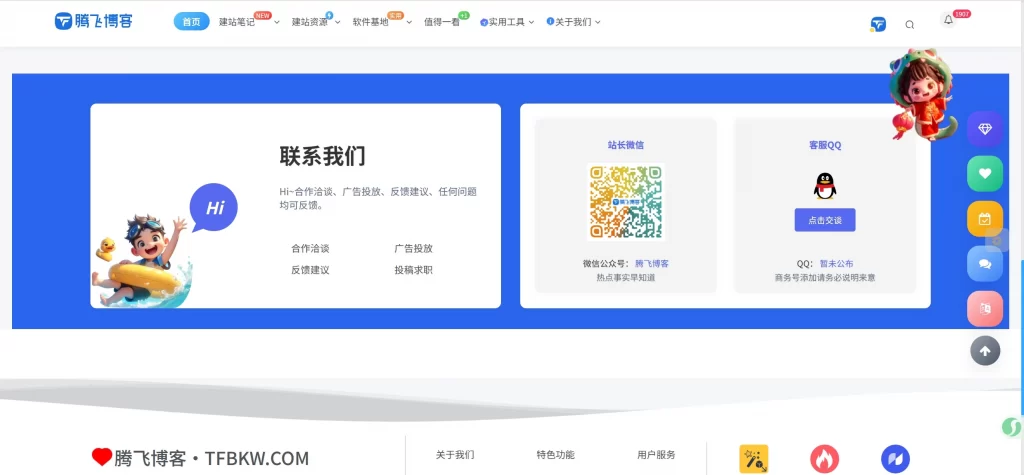Viewport: 1024px width, 475px height.
Task: Click footer 用户服务 heading
Action: [656, 455]
